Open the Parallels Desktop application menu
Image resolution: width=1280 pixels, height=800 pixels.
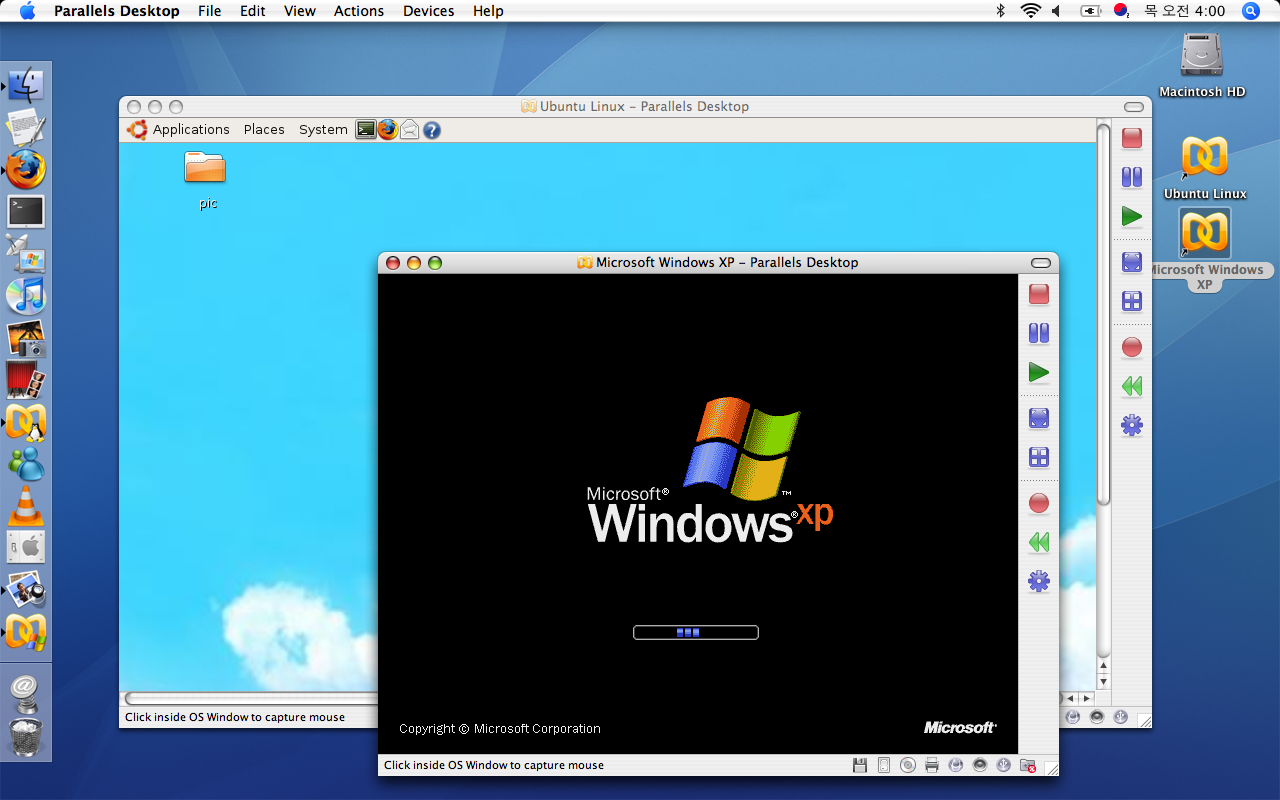click(117, 11)
